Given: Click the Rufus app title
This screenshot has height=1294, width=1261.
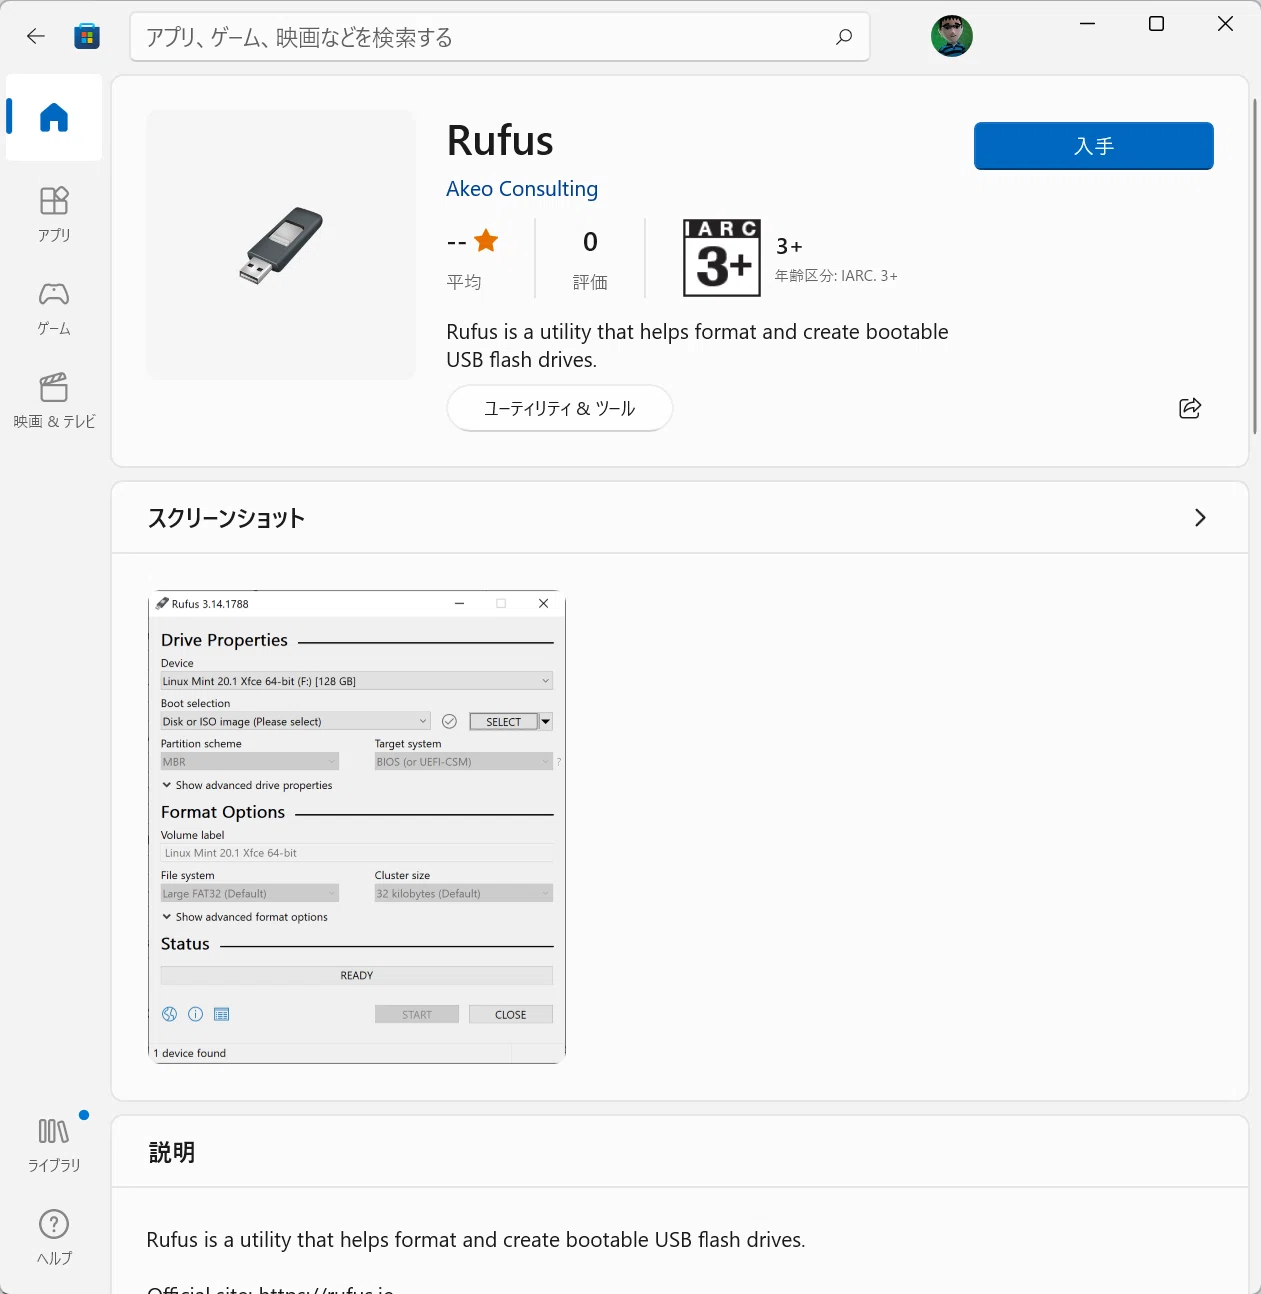Looking at the screenshot, I should [500, 140].
